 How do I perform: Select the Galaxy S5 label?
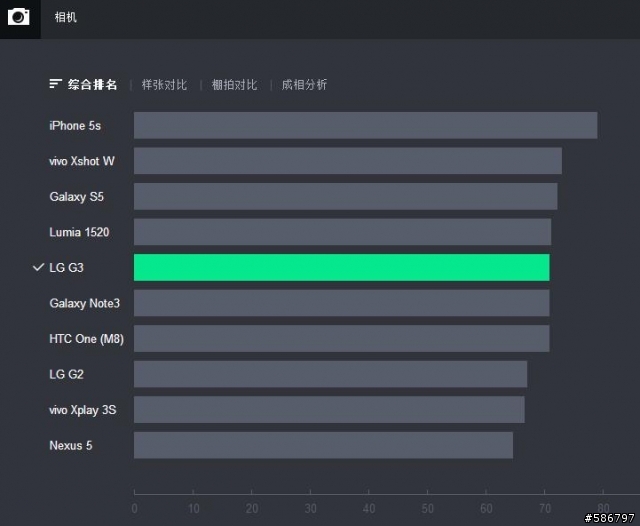(x=77, y=197)
